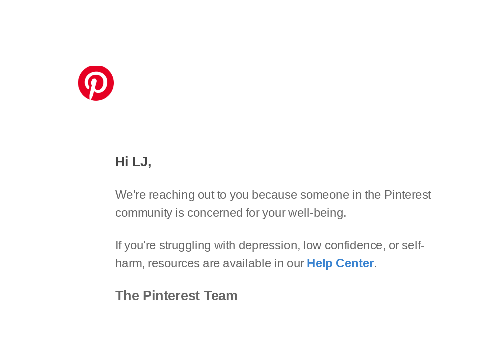Viewport: 480px width, 360px height.
Task: Click the words 'low confidence' in the text
Action: (342, 245)
